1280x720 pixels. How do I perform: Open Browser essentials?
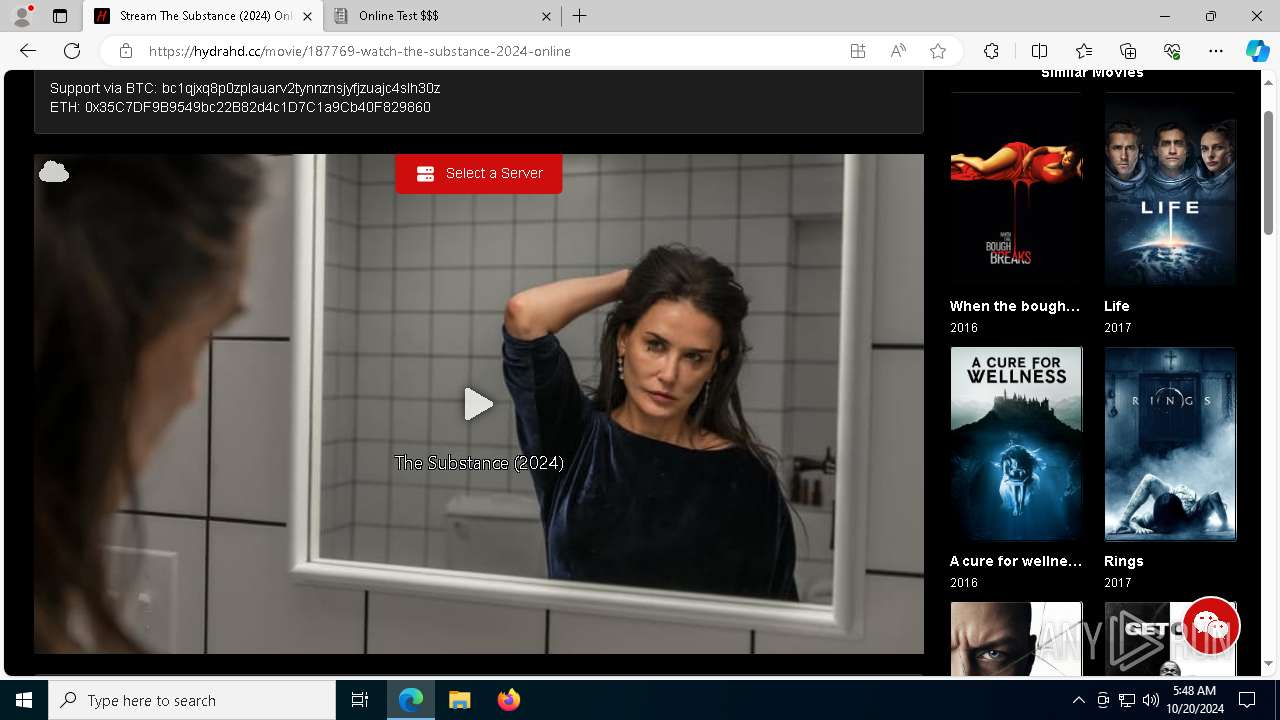coord(1172,51)
